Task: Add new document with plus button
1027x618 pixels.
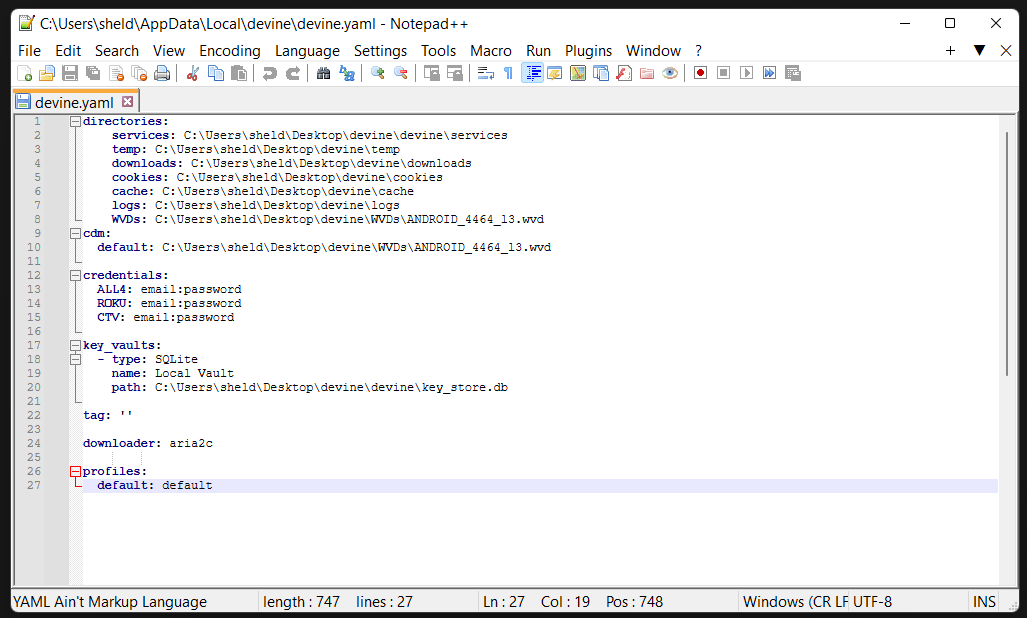Action: (x=950, y=50)
